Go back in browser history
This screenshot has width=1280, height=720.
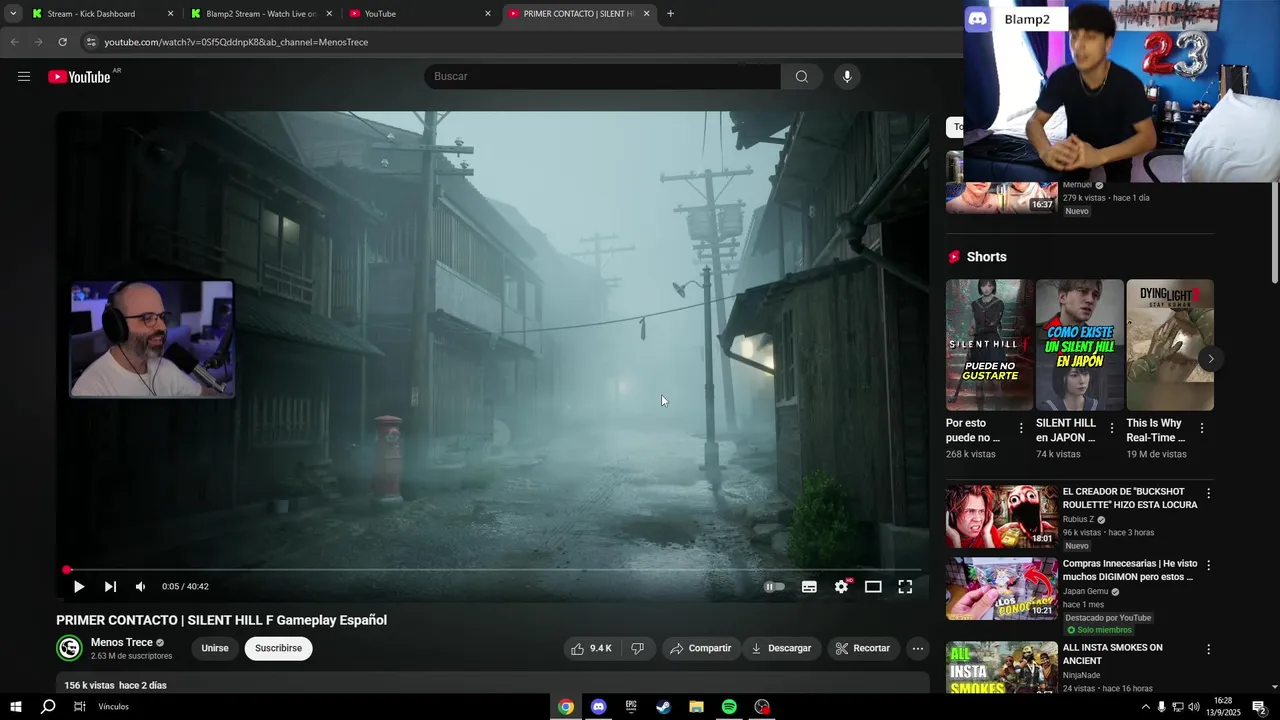(x=14, y=42)
